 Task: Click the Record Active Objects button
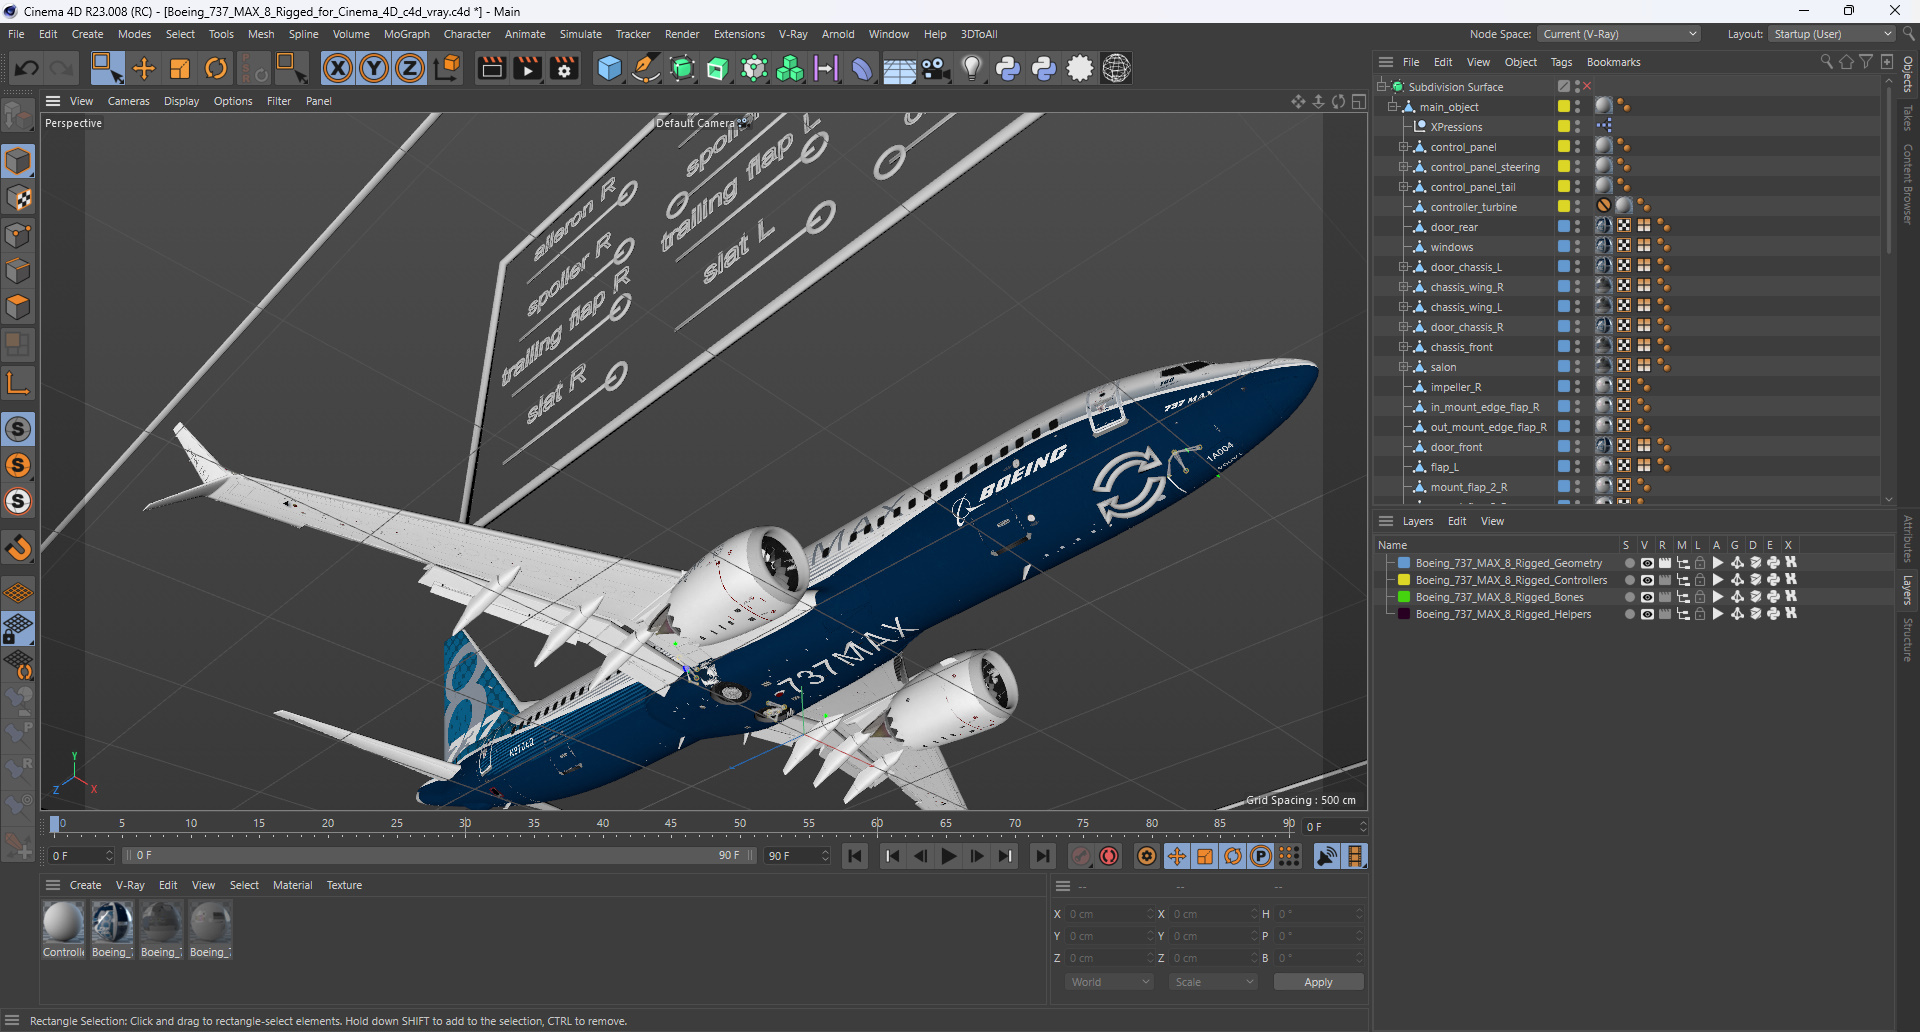tap(1081, 856)
